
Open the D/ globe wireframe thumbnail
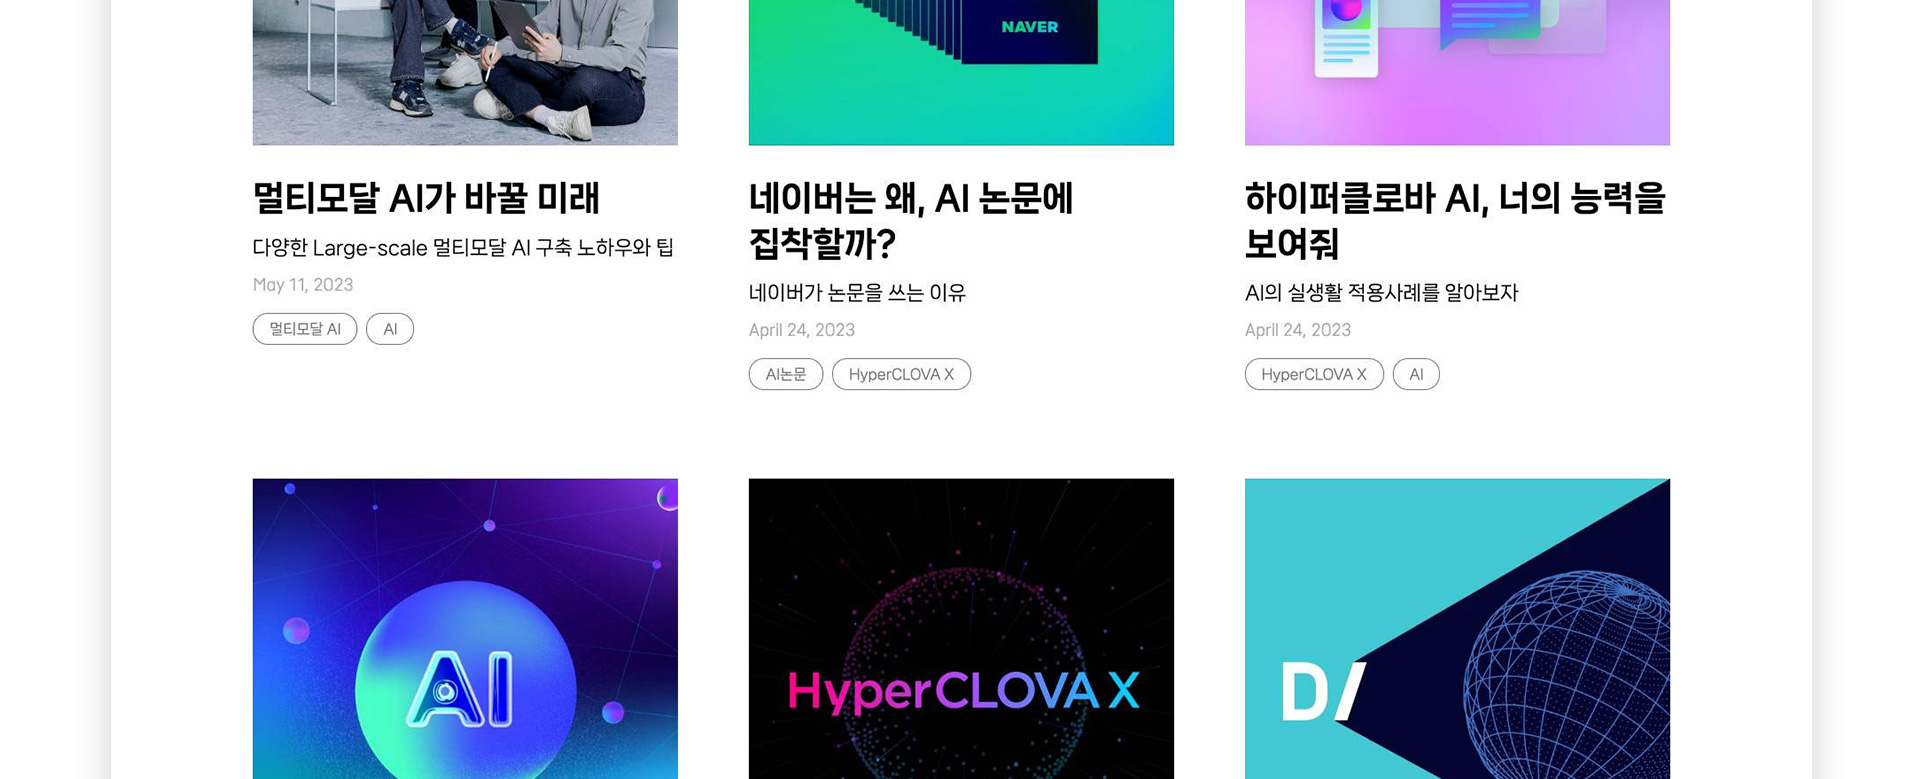click(1457, 629)
